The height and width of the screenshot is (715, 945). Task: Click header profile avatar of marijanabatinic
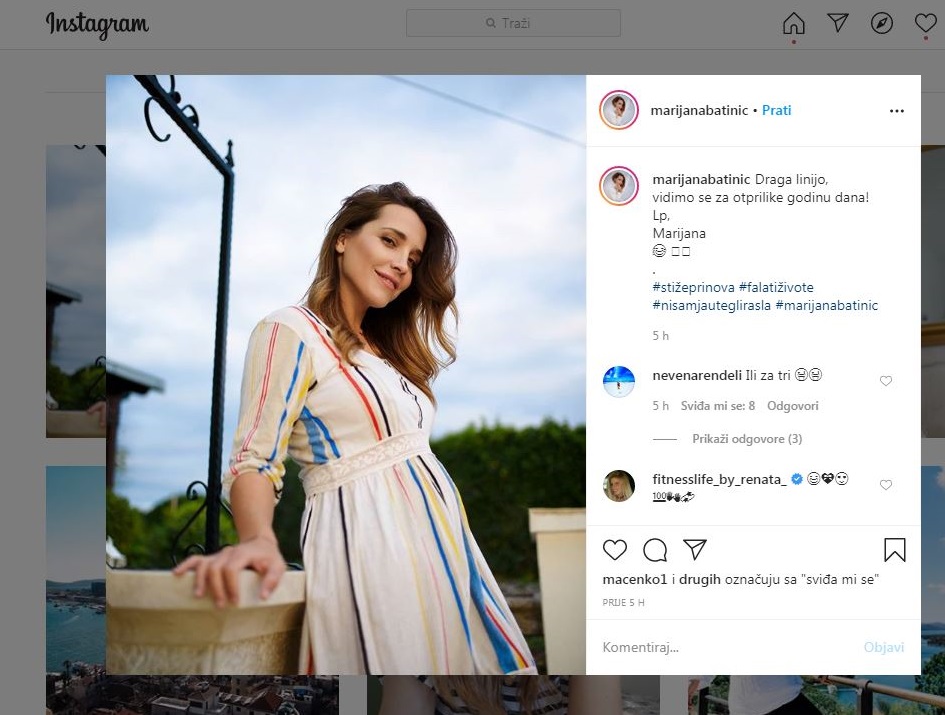(x=618, y=110)
